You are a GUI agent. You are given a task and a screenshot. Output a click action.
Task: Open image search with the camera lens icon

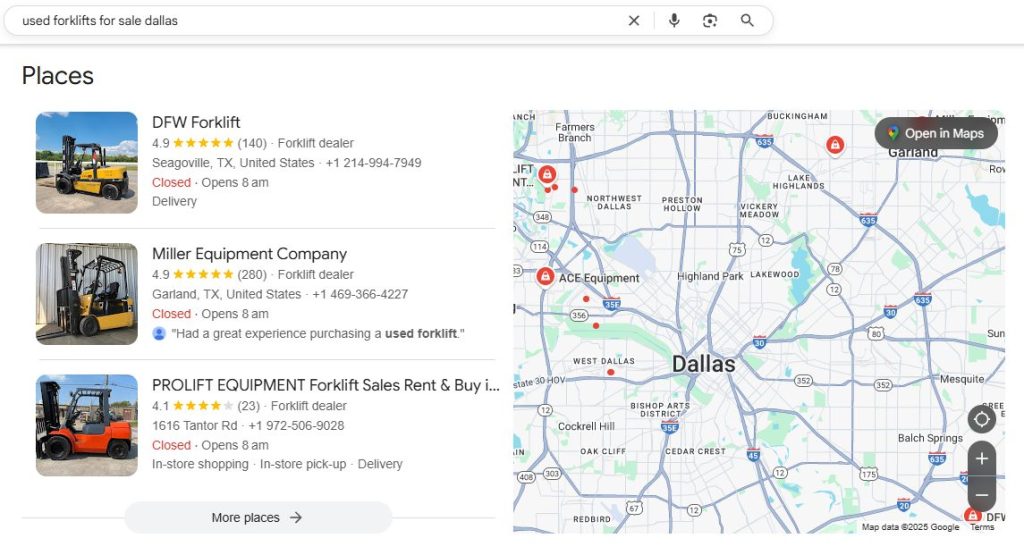coord(710,21)
